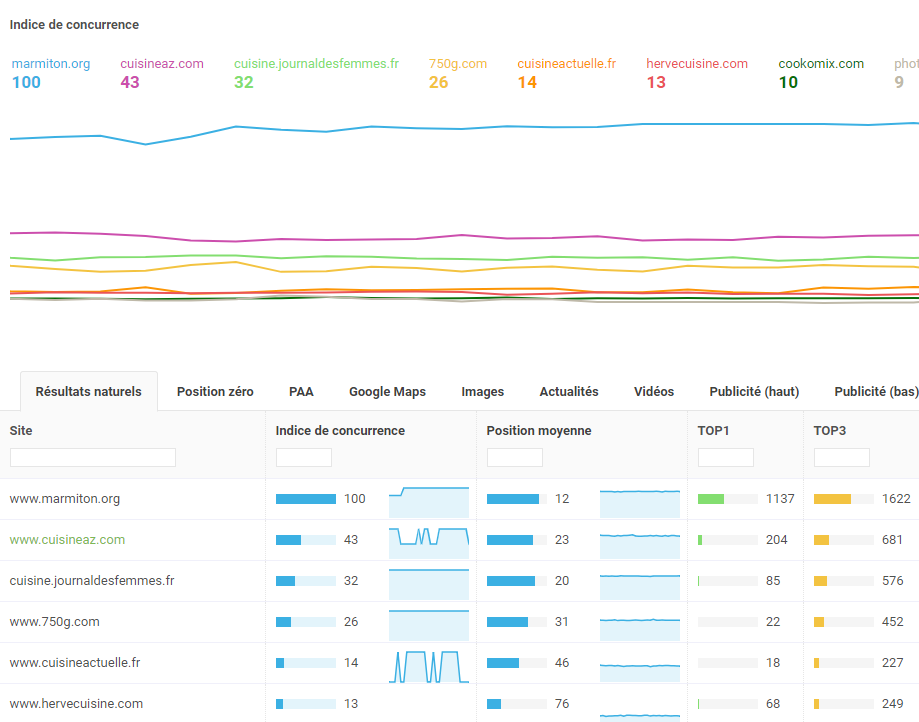Toggle cuisineaz.com legend entry

click(x=162, y=64)
